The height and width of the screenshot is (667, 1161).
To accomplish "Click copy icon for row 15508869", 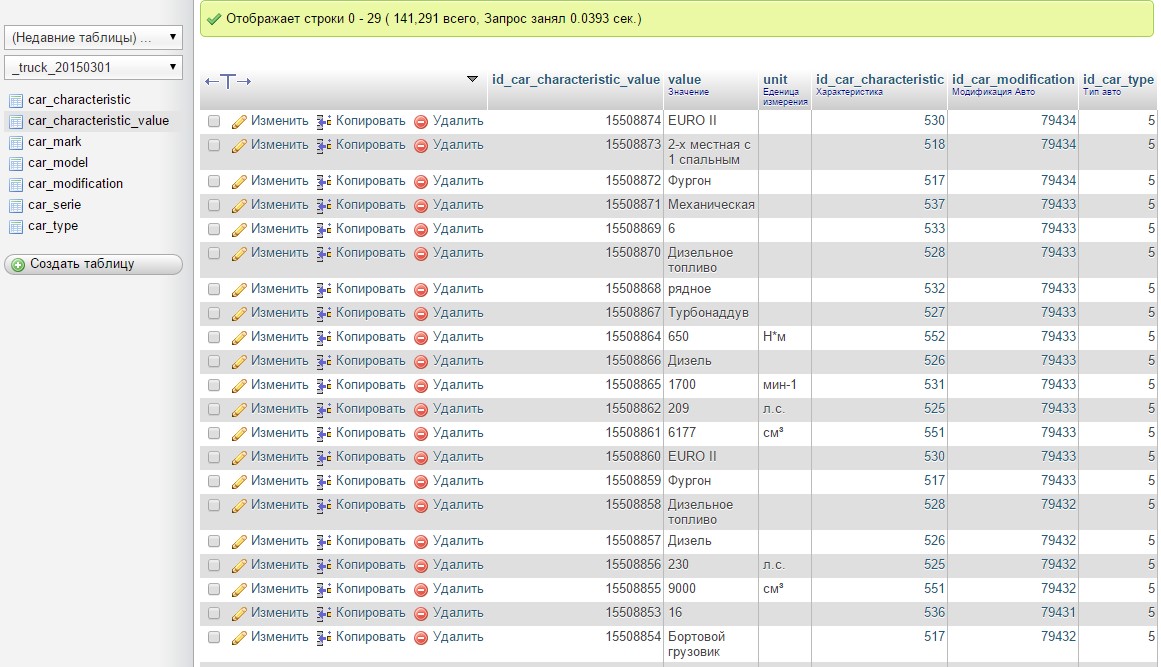I will (324, 229).
